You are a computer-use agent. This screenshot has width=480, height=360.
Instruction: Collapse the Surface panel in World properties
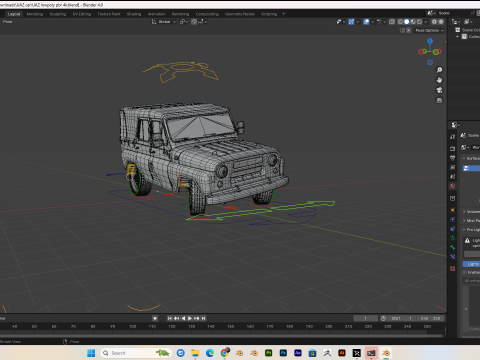pos(464,158)
